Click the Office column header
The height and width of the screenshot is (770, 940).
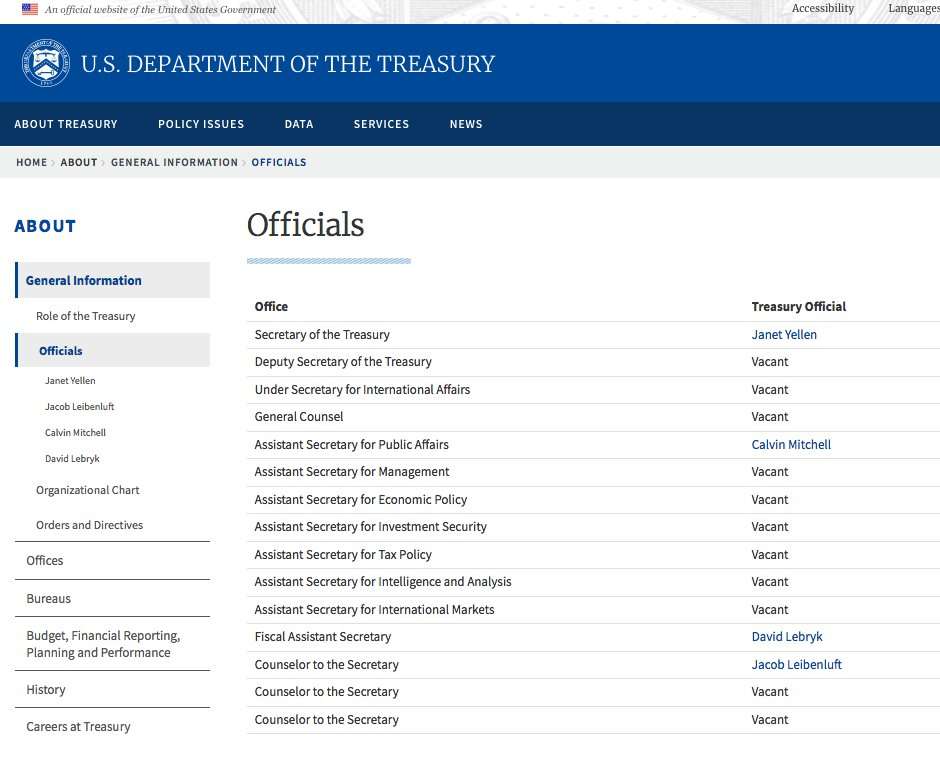coord(272,306)
